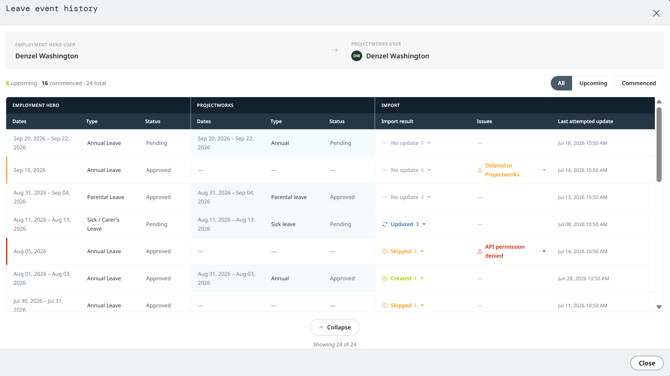Expand No update details for Sep 10 row
Screen dimensions: 670x376
[429, 170]
